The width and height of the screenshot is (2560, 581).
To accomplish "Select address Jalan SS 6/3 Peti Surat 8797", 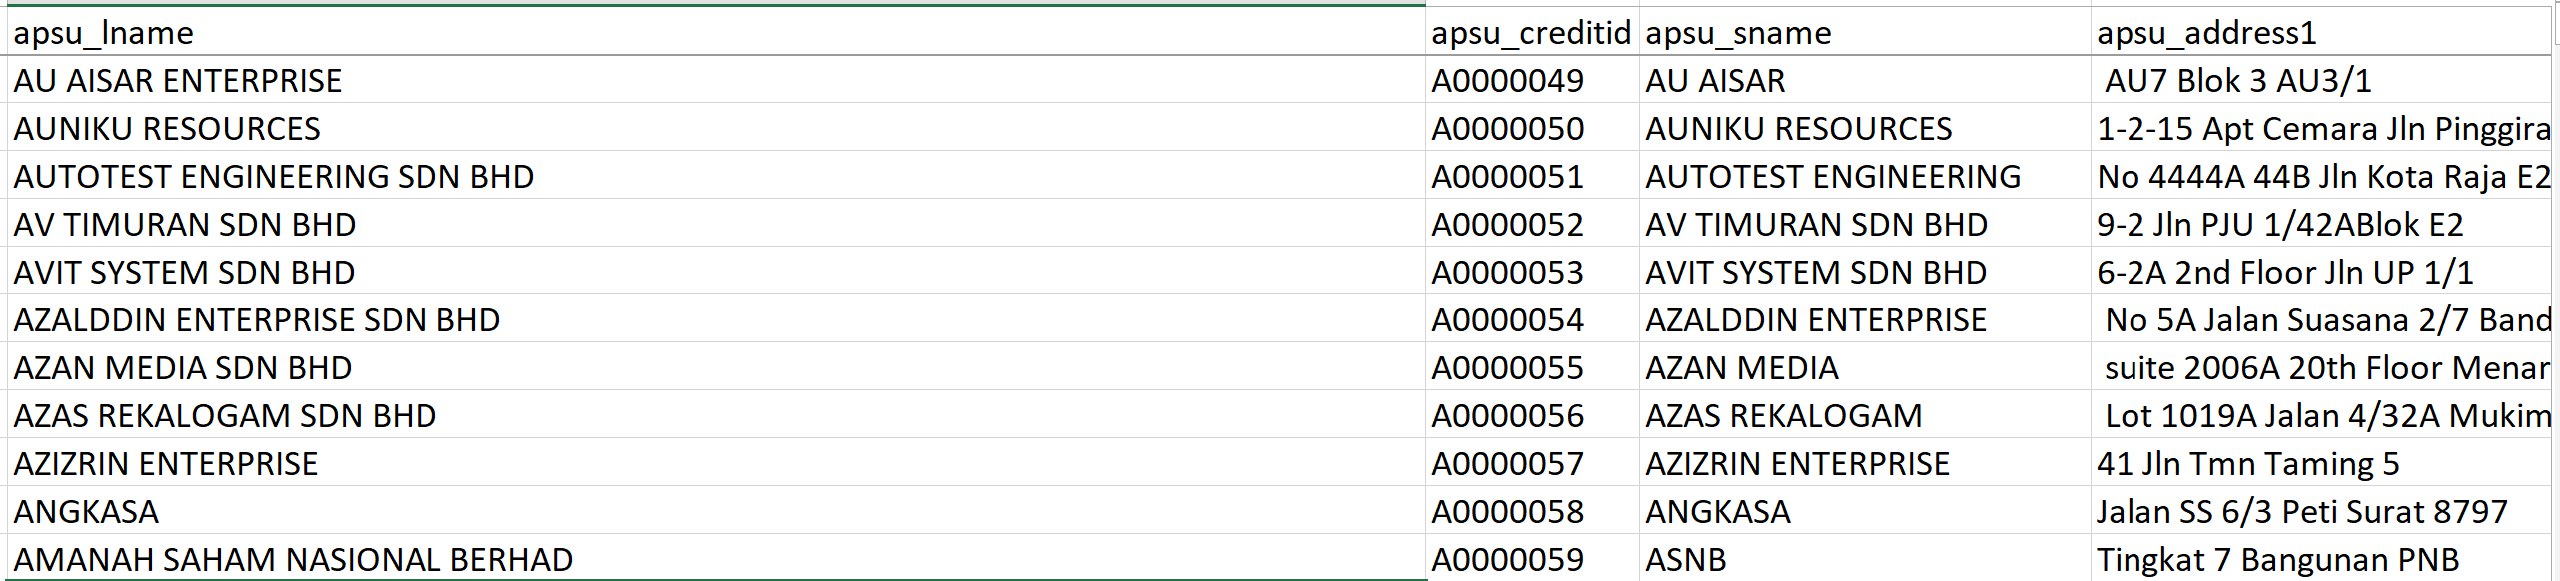I will coord(2321,511).
